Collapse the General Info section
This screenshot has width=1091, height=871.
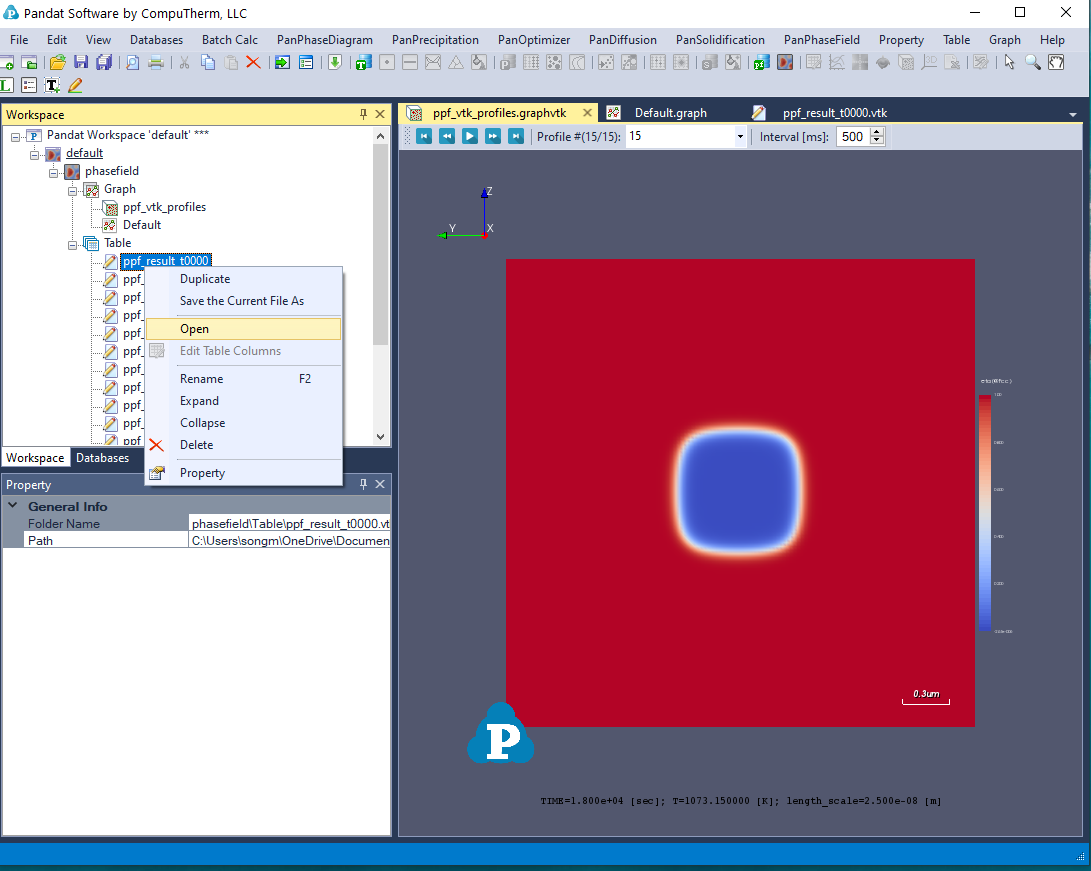(12, 506)
